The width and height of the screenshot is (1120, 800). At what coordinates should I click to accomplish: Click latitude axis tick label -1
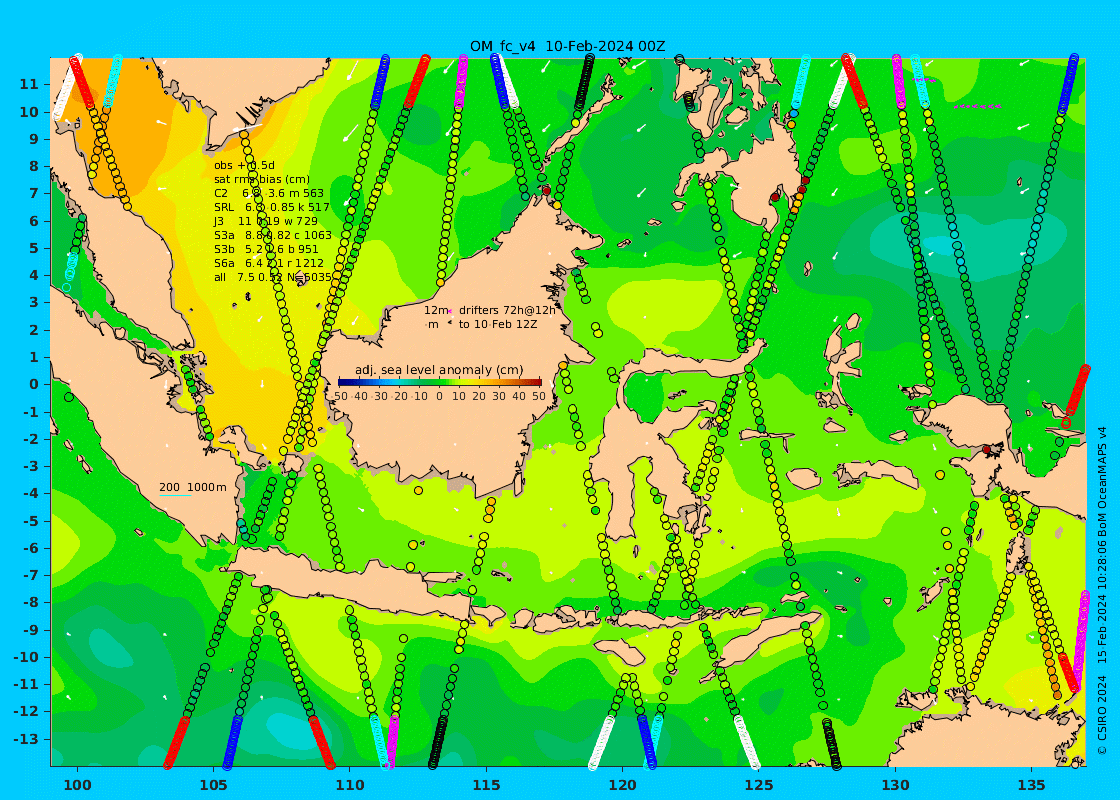[30, 411]
